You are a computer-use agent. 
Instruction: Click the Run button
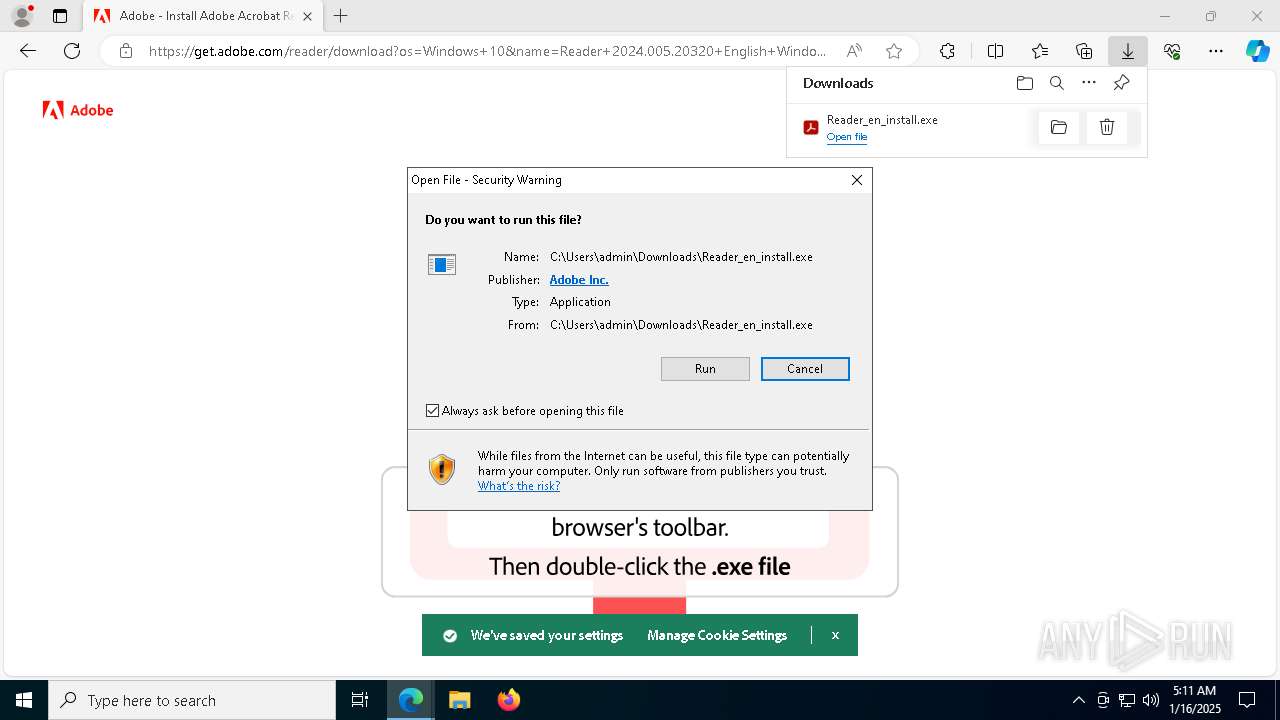(705, 369)
